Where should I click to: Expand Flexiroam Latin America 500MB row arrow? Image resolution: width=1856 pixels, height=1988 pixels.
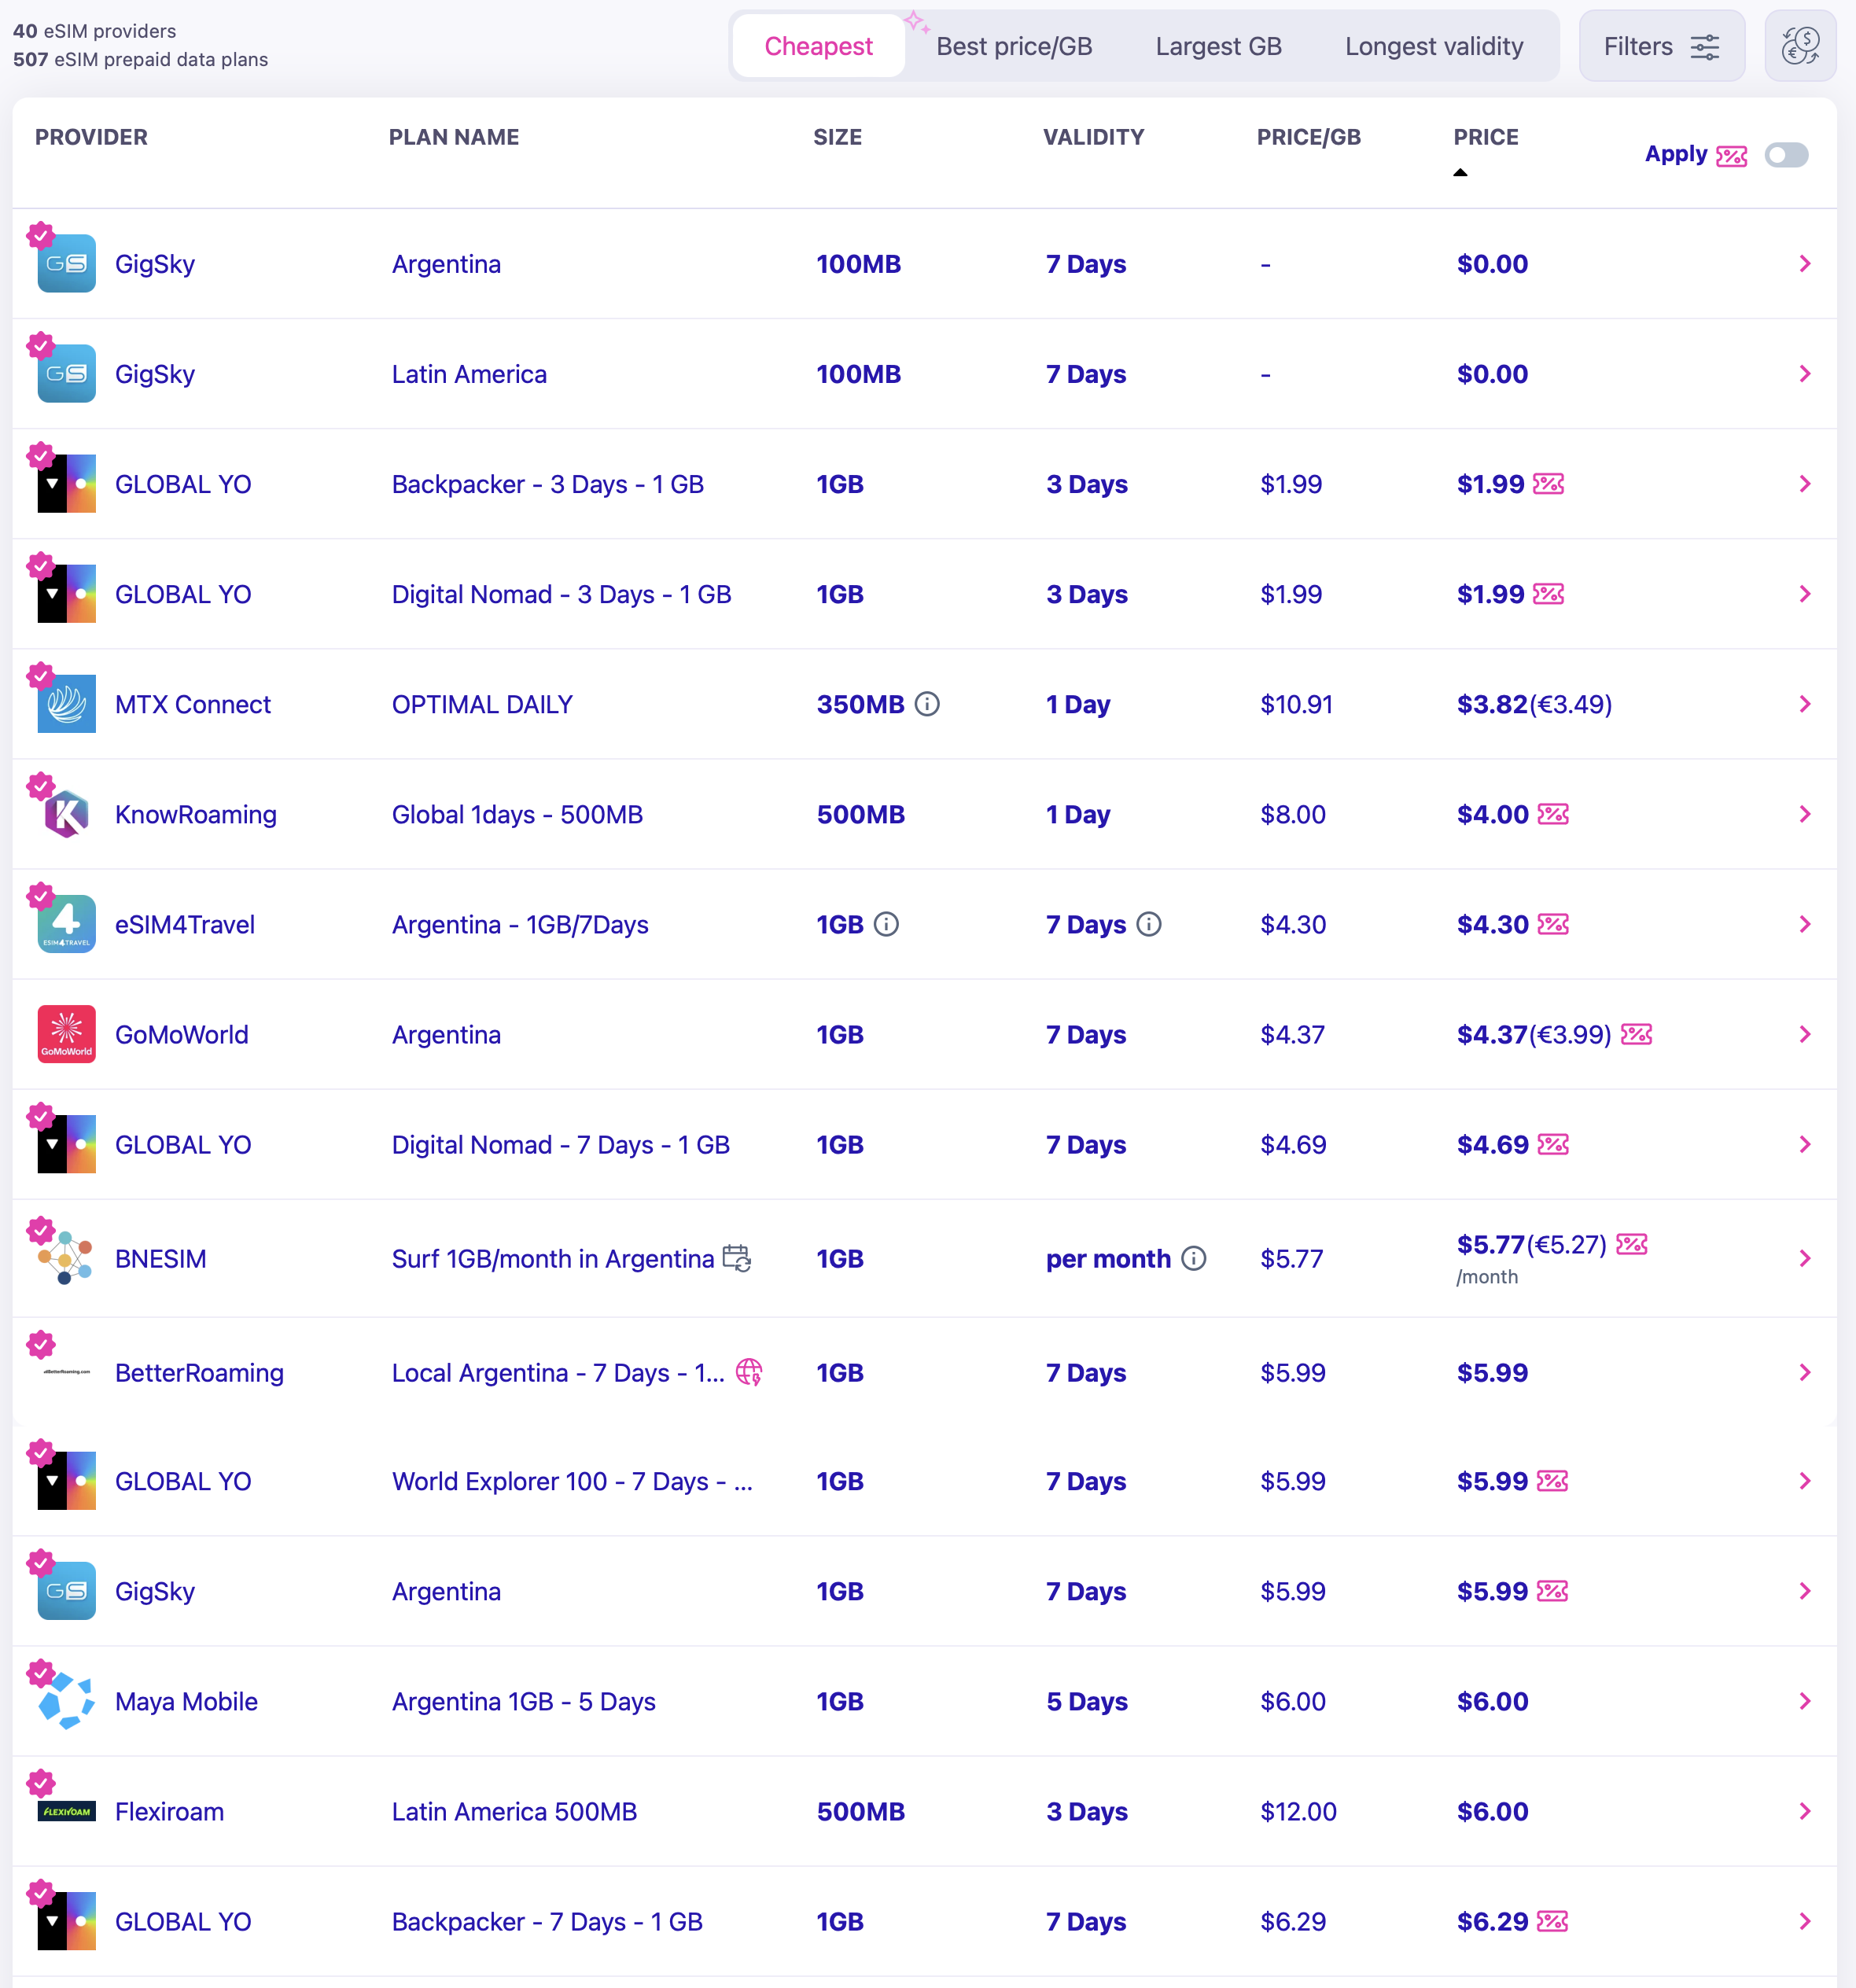[x=1804, y=1811]
